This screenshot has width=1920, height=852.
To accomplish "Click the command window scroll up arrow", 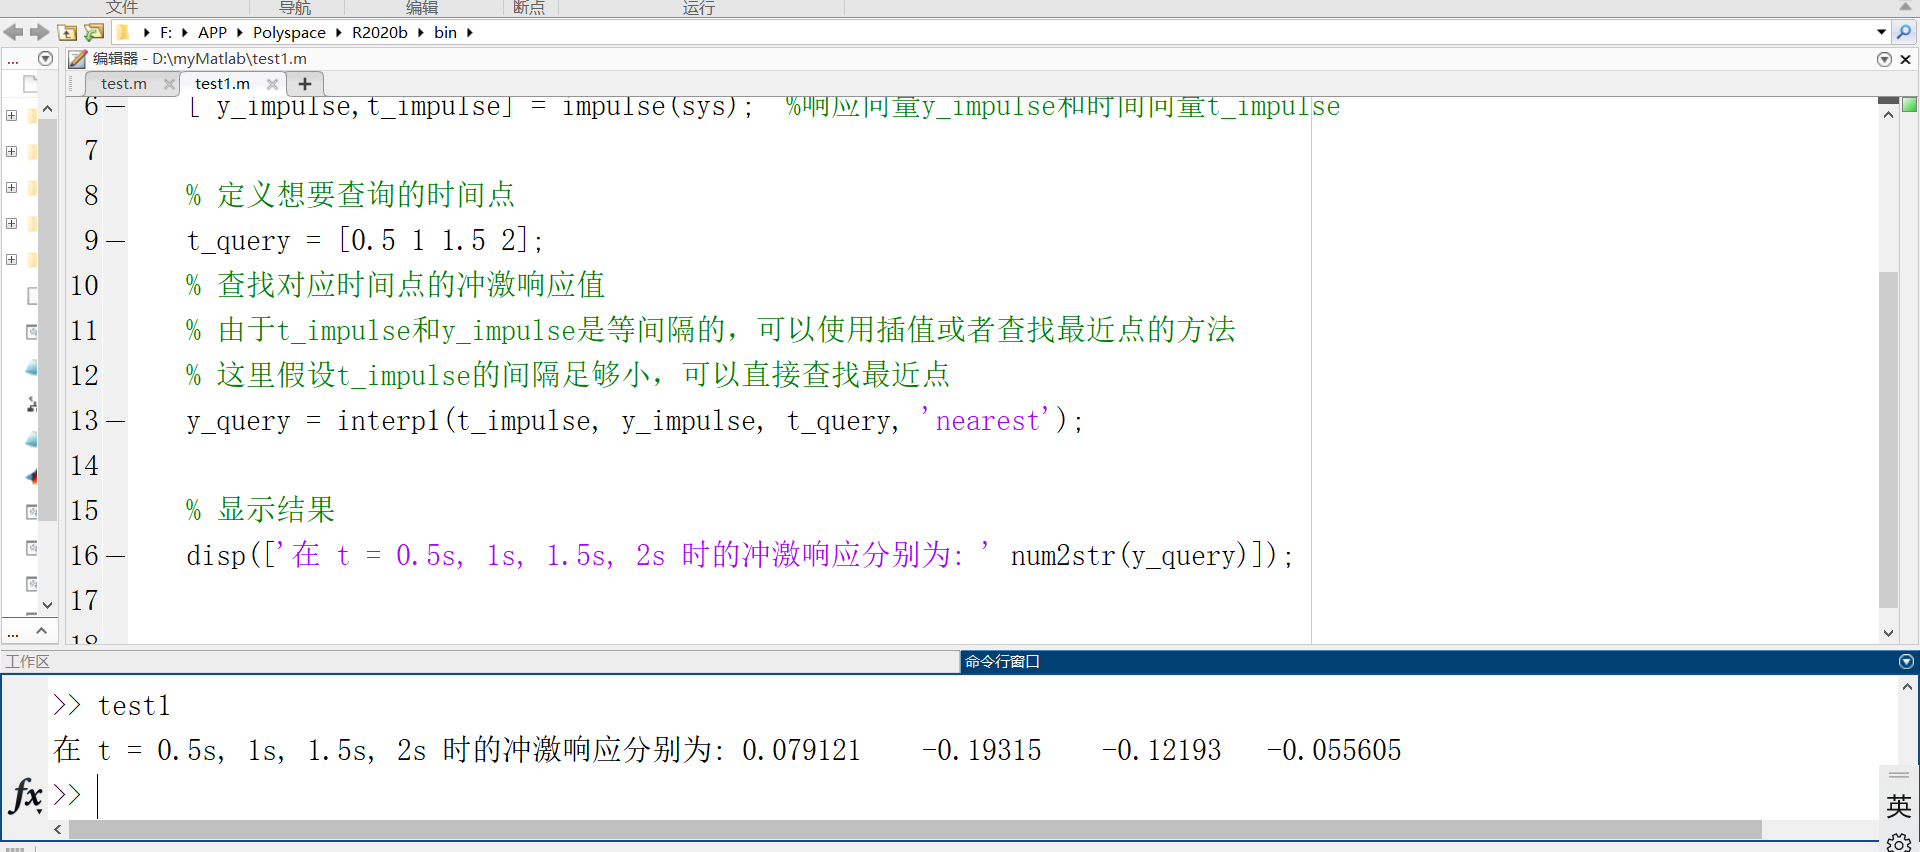I will [1907, 687].
